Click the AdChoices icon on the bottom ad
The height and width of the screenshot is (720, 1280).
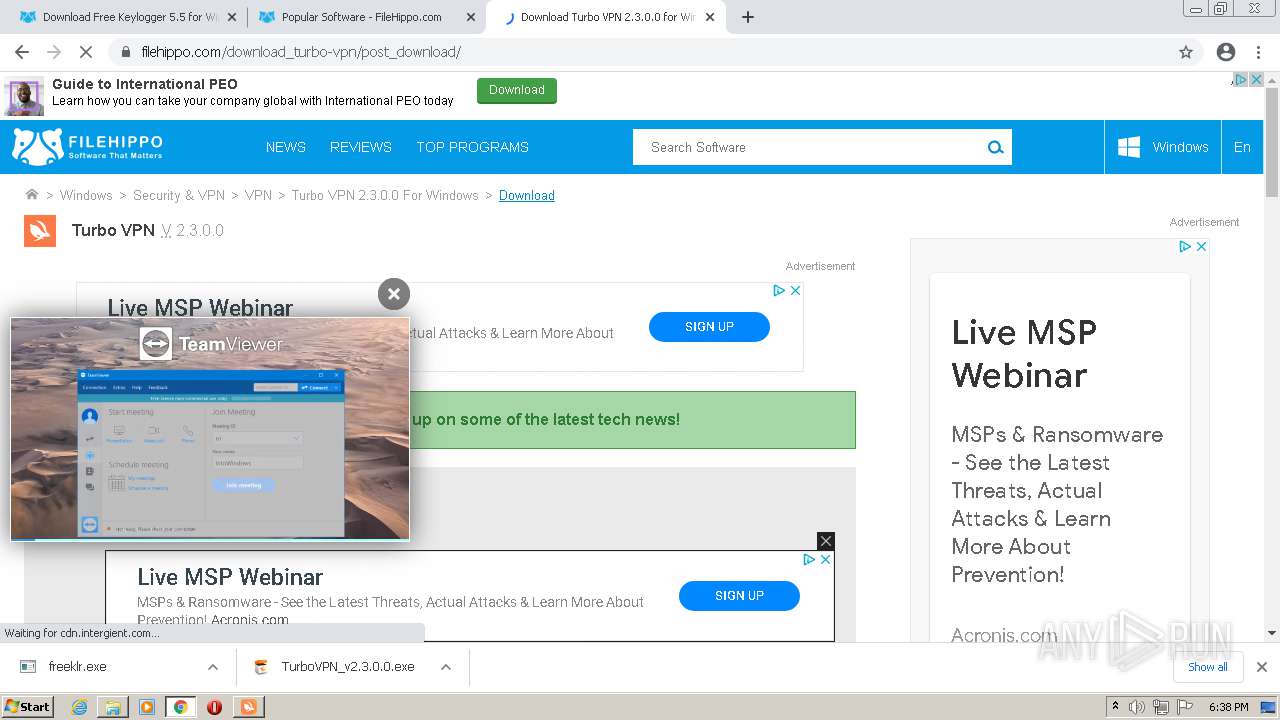point(809,560)
